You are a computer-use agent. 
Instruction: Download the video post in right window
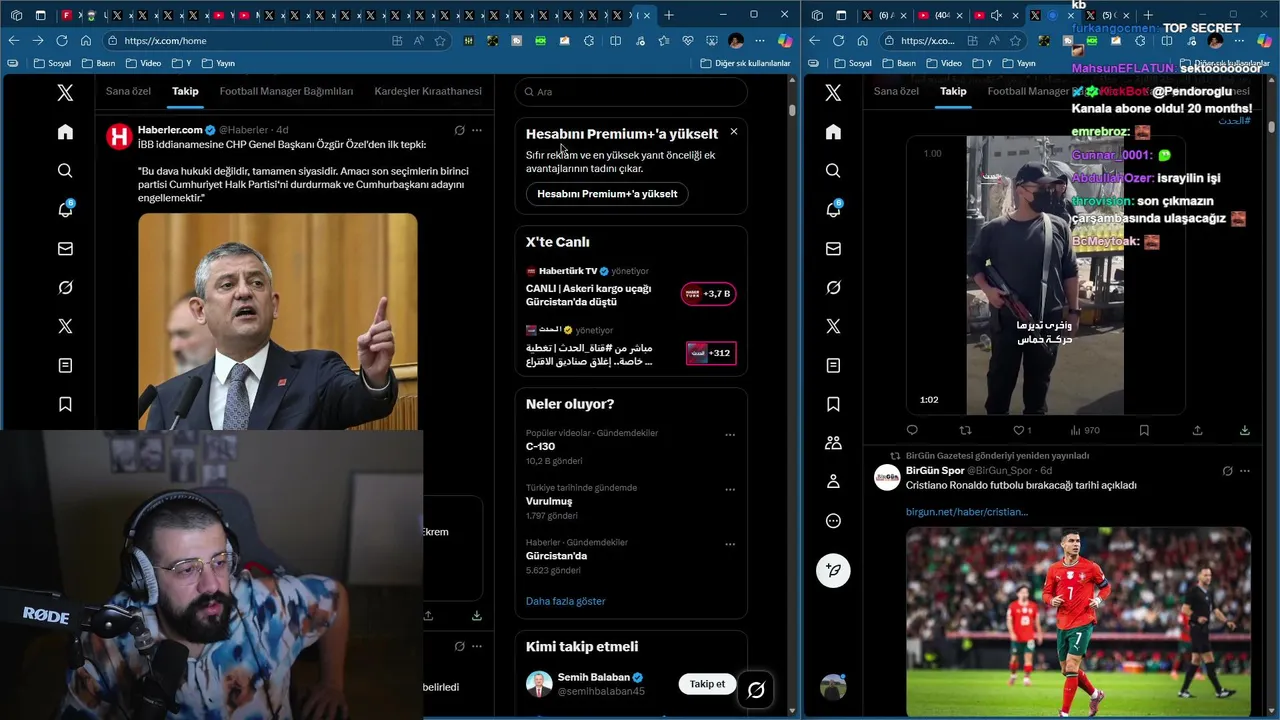point(1244,430)
